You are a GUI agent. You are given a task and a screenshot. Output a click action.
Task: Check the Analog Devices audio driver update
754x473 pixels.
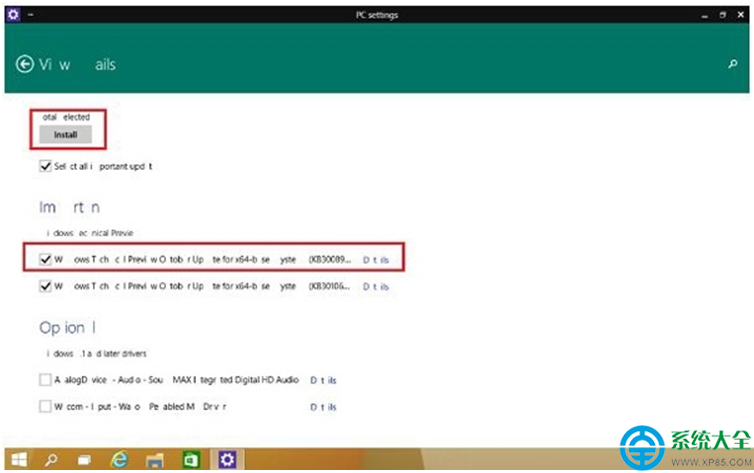[x=44, y=380]
